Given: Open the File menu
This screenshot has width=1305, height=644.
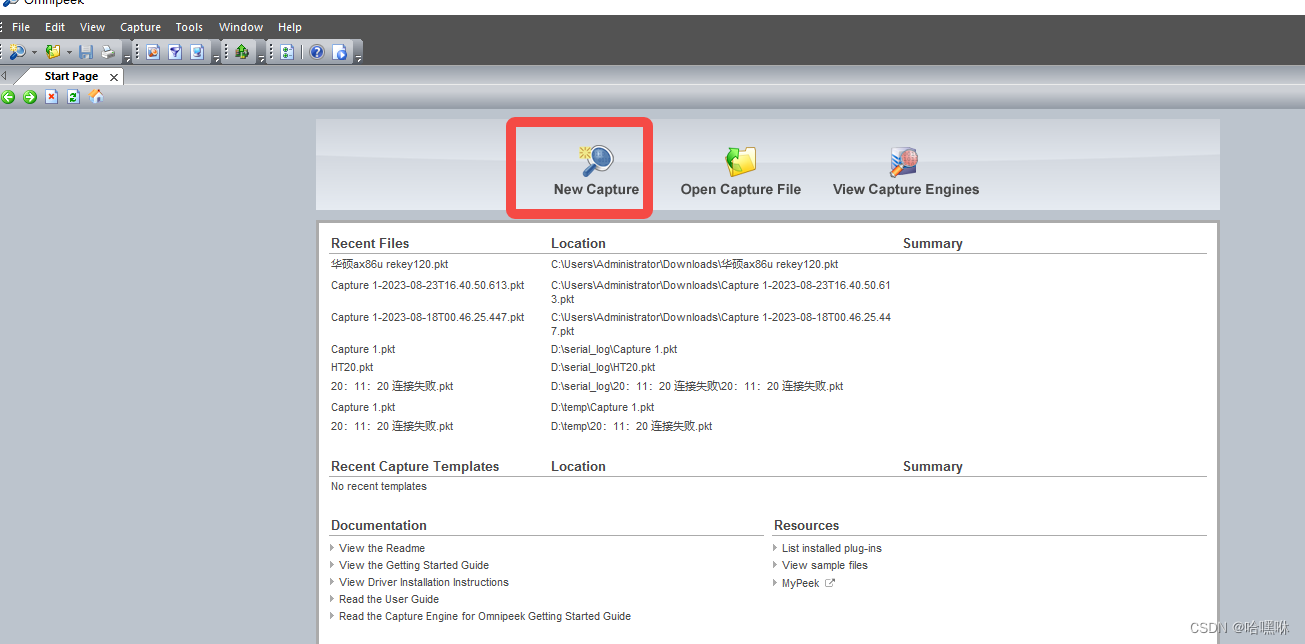Looking at the screenshot, I should pyautogui.click(x=21, y=27).
